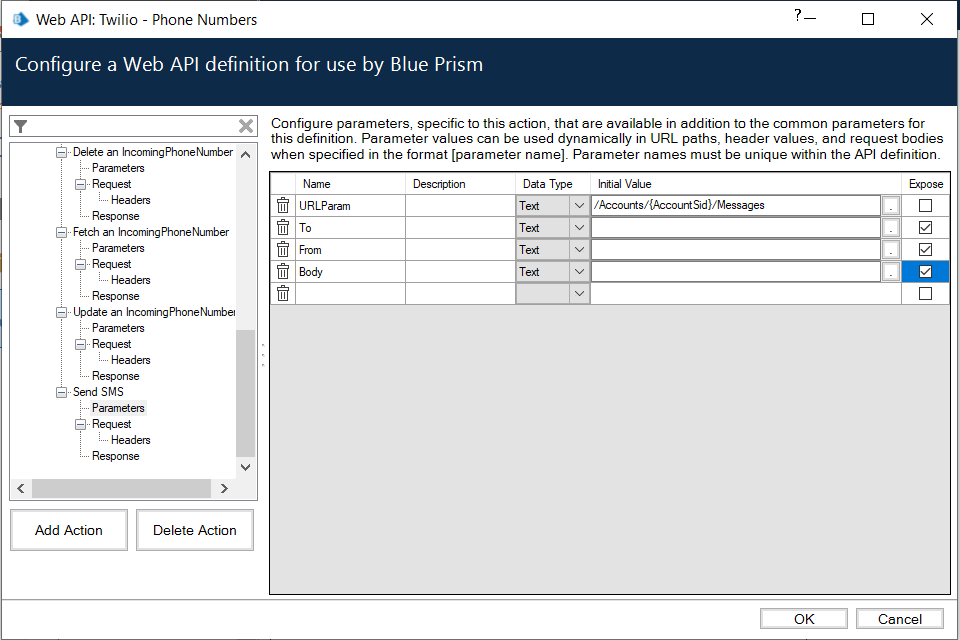Open the help question mark in title bar
Viewport: 960px width, 640px height.
(798, 16)
